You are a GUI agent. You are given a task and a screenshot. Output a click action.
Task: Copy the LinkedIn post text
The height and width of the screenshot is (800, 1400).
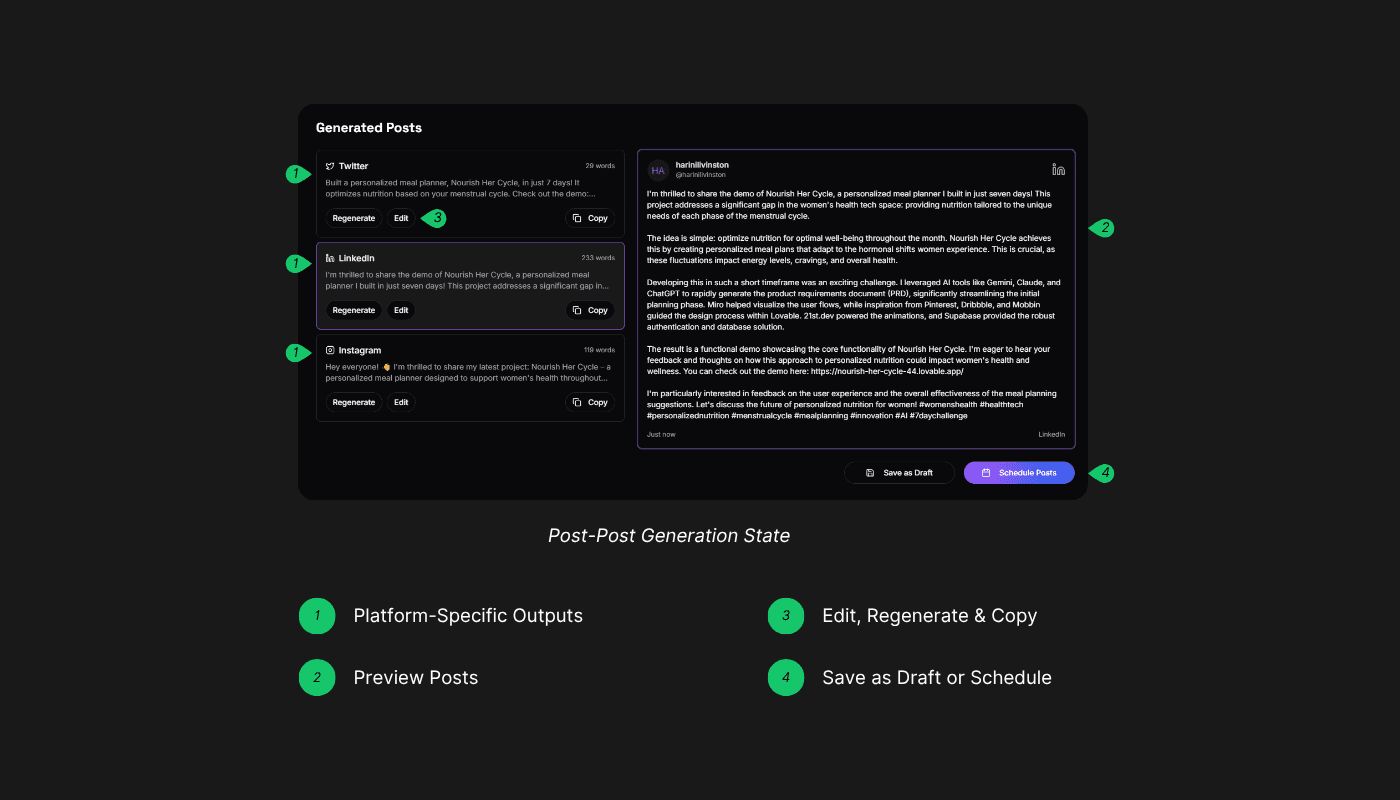point(590,310)
